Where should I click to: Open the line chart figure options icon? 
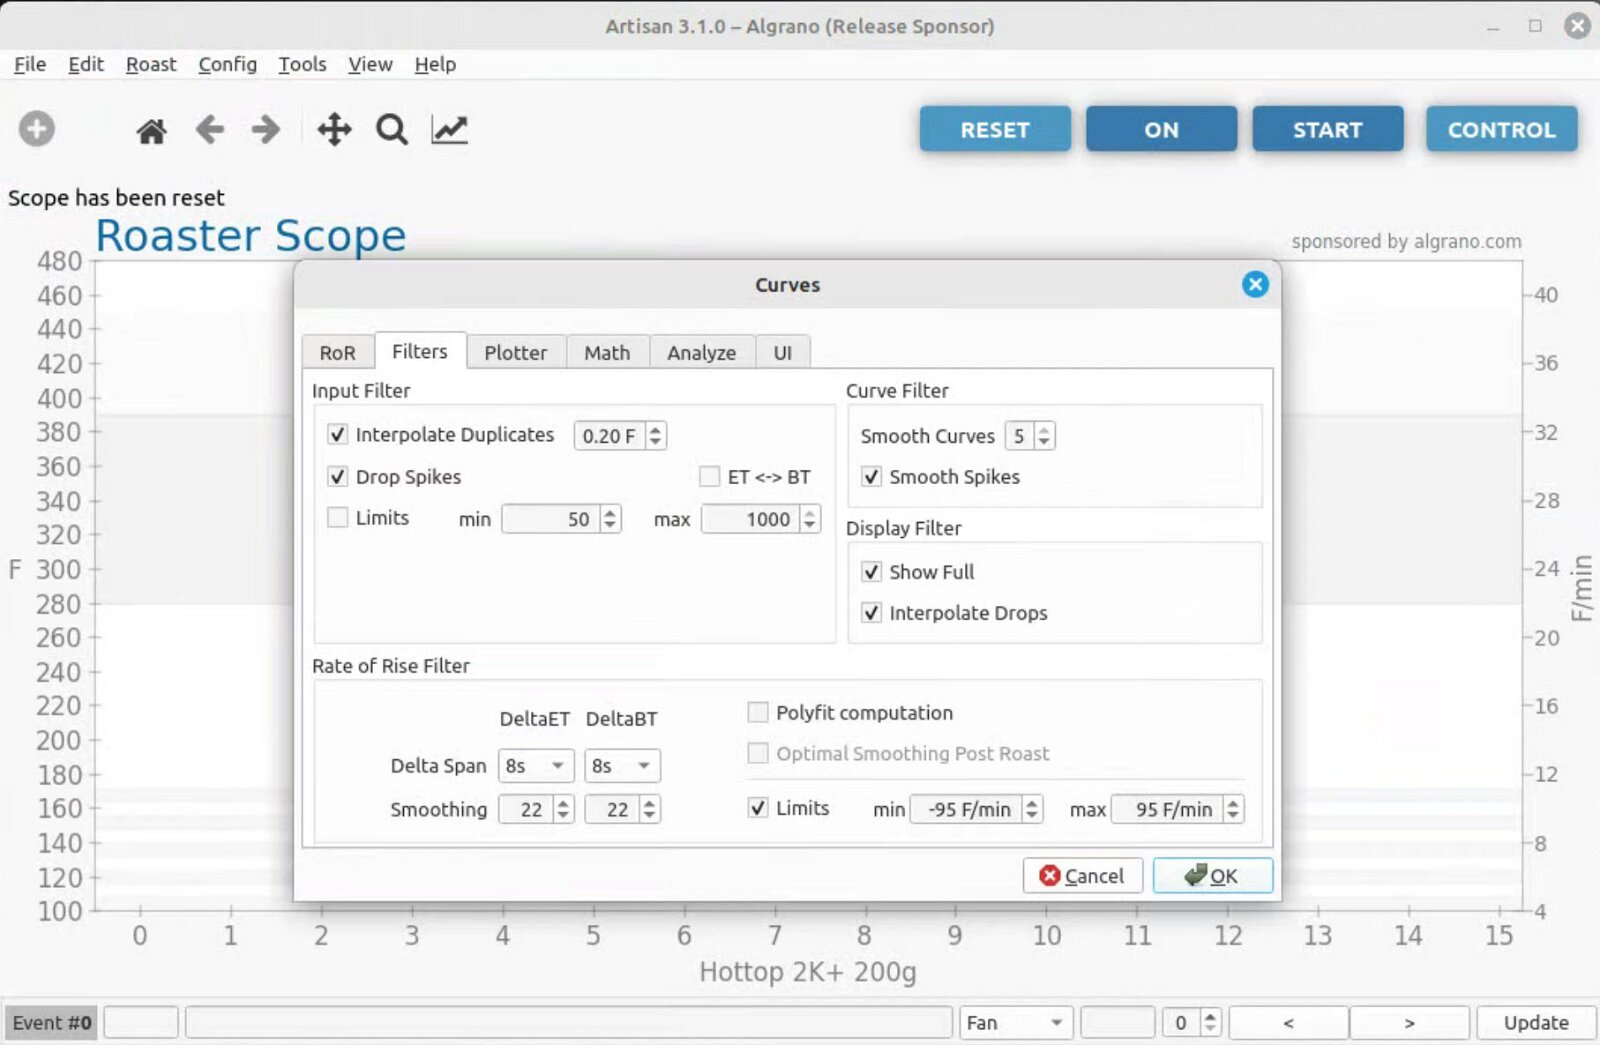[x=449, y=130]
